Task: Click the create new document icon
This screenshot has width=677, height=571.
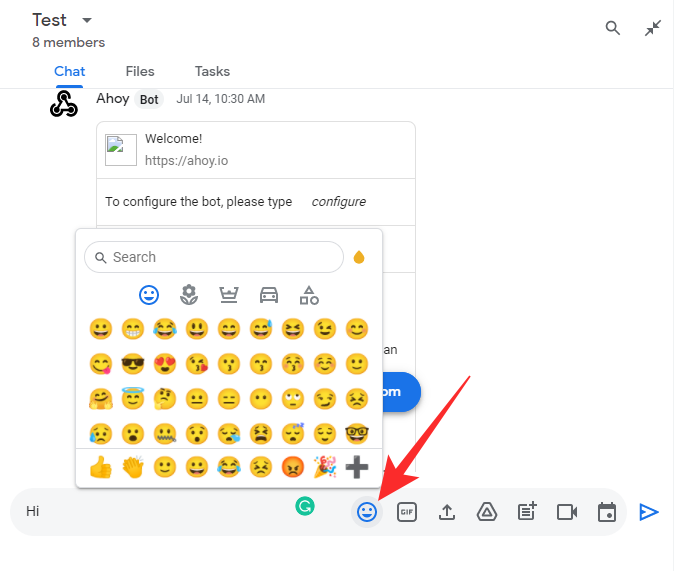Action: 527,512
